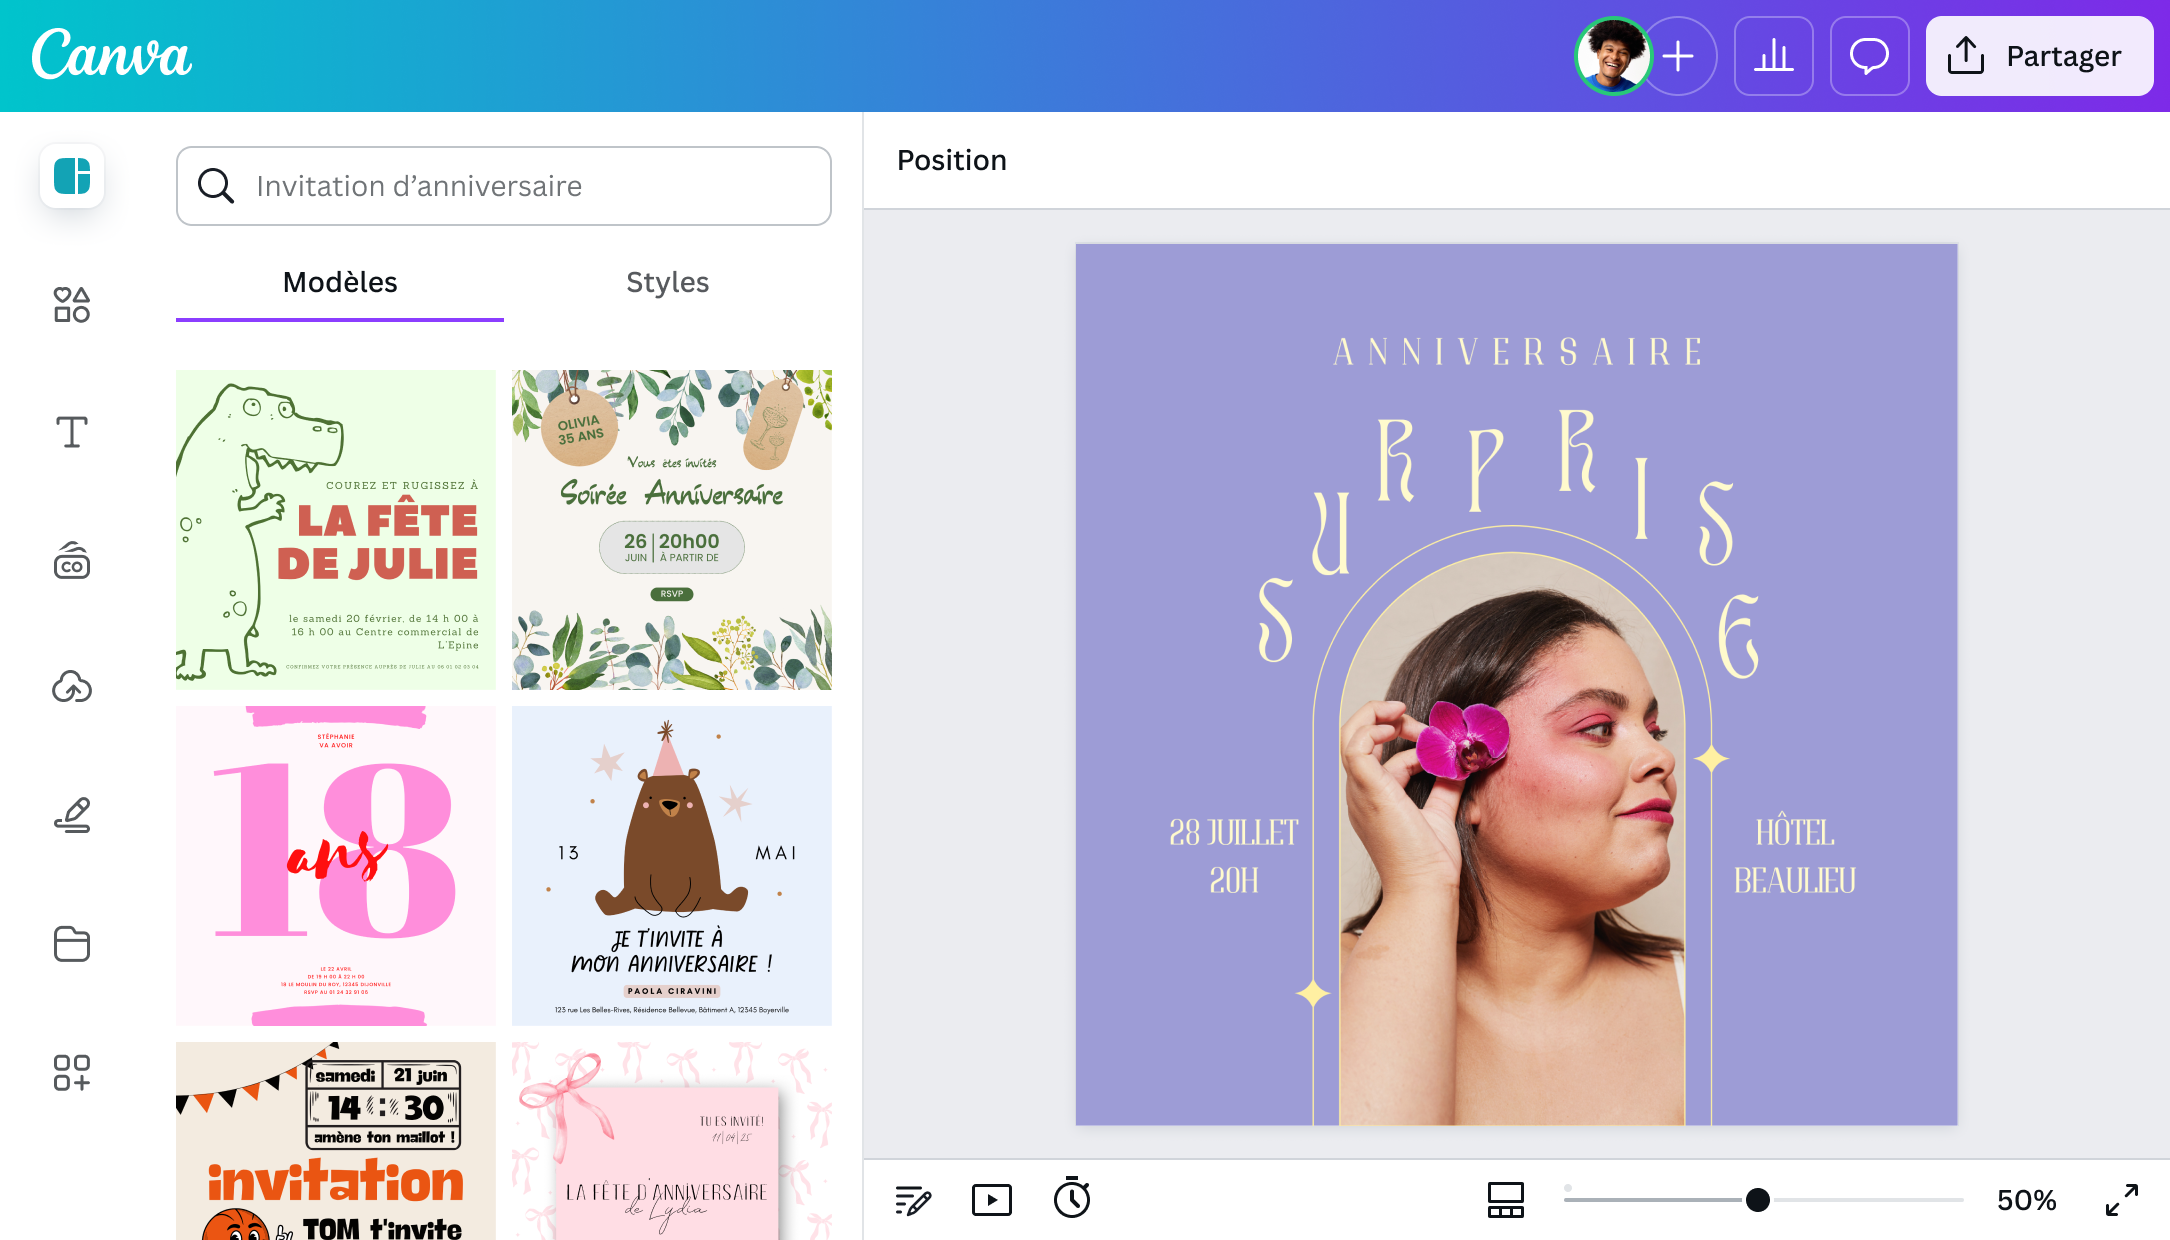Image resolution: width=2170 pixels, height=1240 pixels.
Task: Choose the bear Je t'invite template
Action: click(672, 866)
